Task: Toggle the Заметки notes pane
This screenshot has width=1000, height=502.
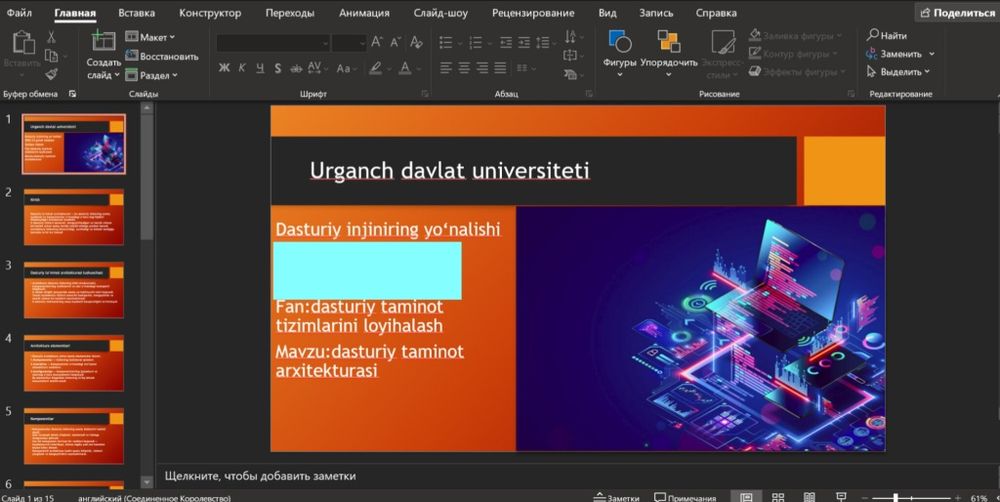Action: (x=616, y=498)
